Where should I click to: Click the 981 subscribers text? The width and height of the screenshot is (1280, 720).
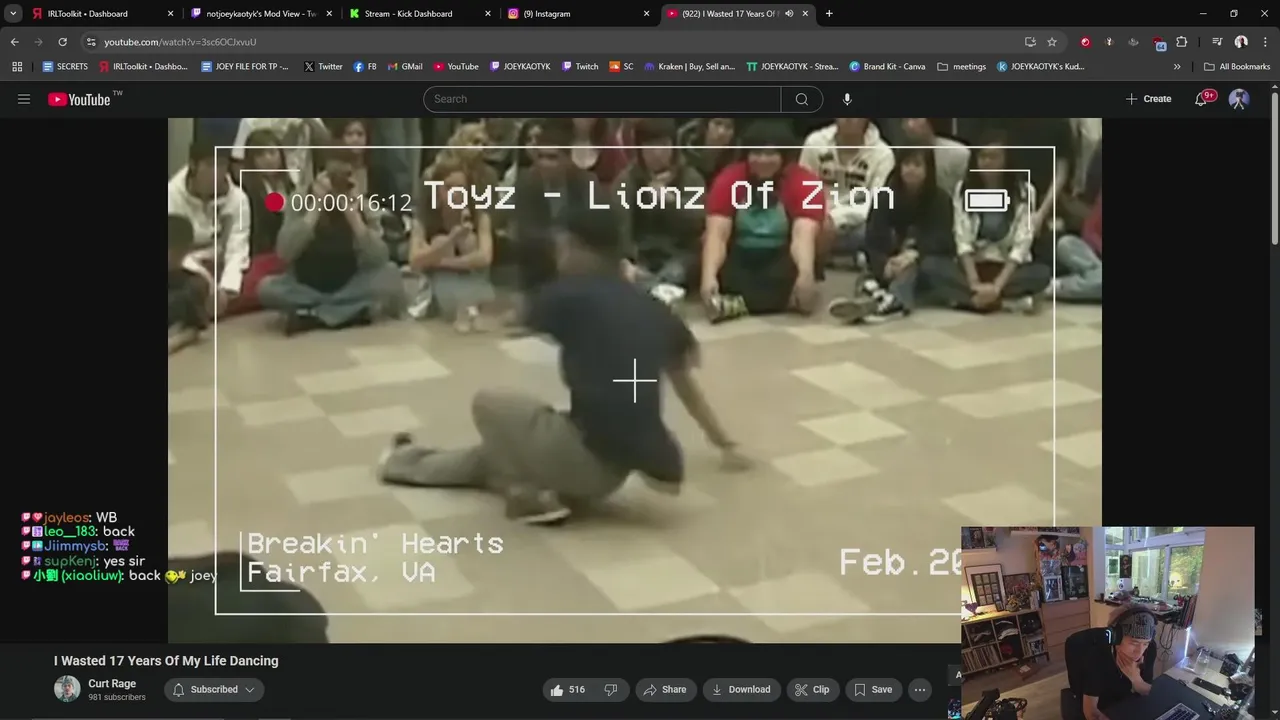[x=116, y=697]
